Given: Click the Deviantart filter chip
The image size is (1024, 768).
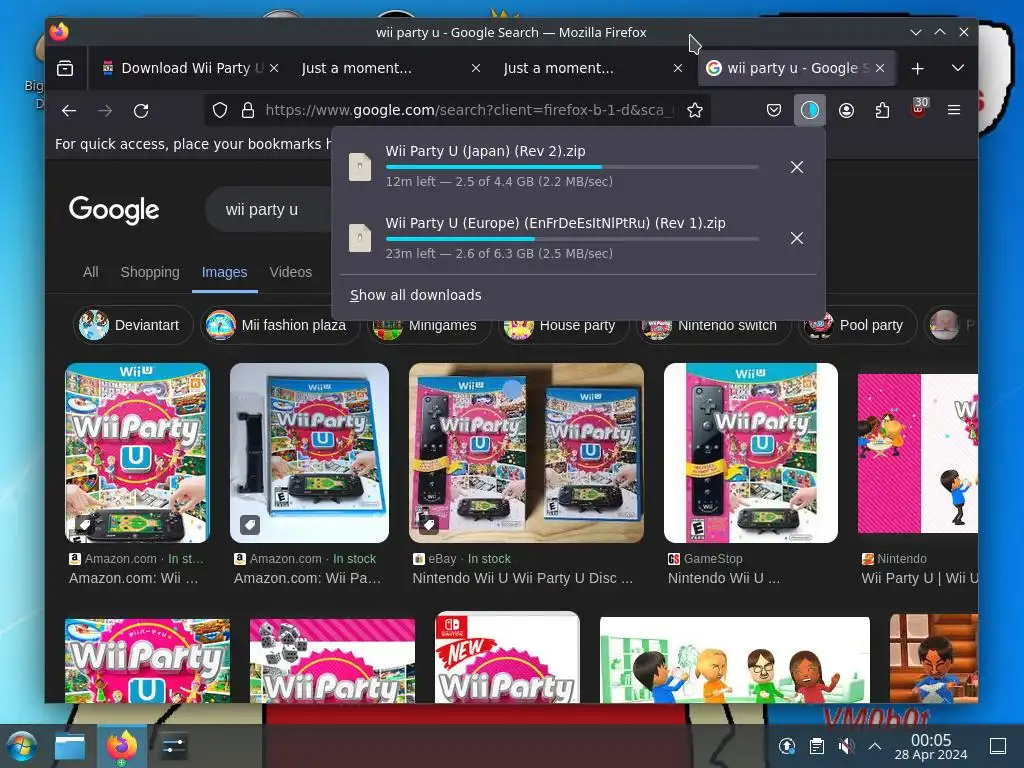Looking at the screenshot, I should tap(133, 325).
